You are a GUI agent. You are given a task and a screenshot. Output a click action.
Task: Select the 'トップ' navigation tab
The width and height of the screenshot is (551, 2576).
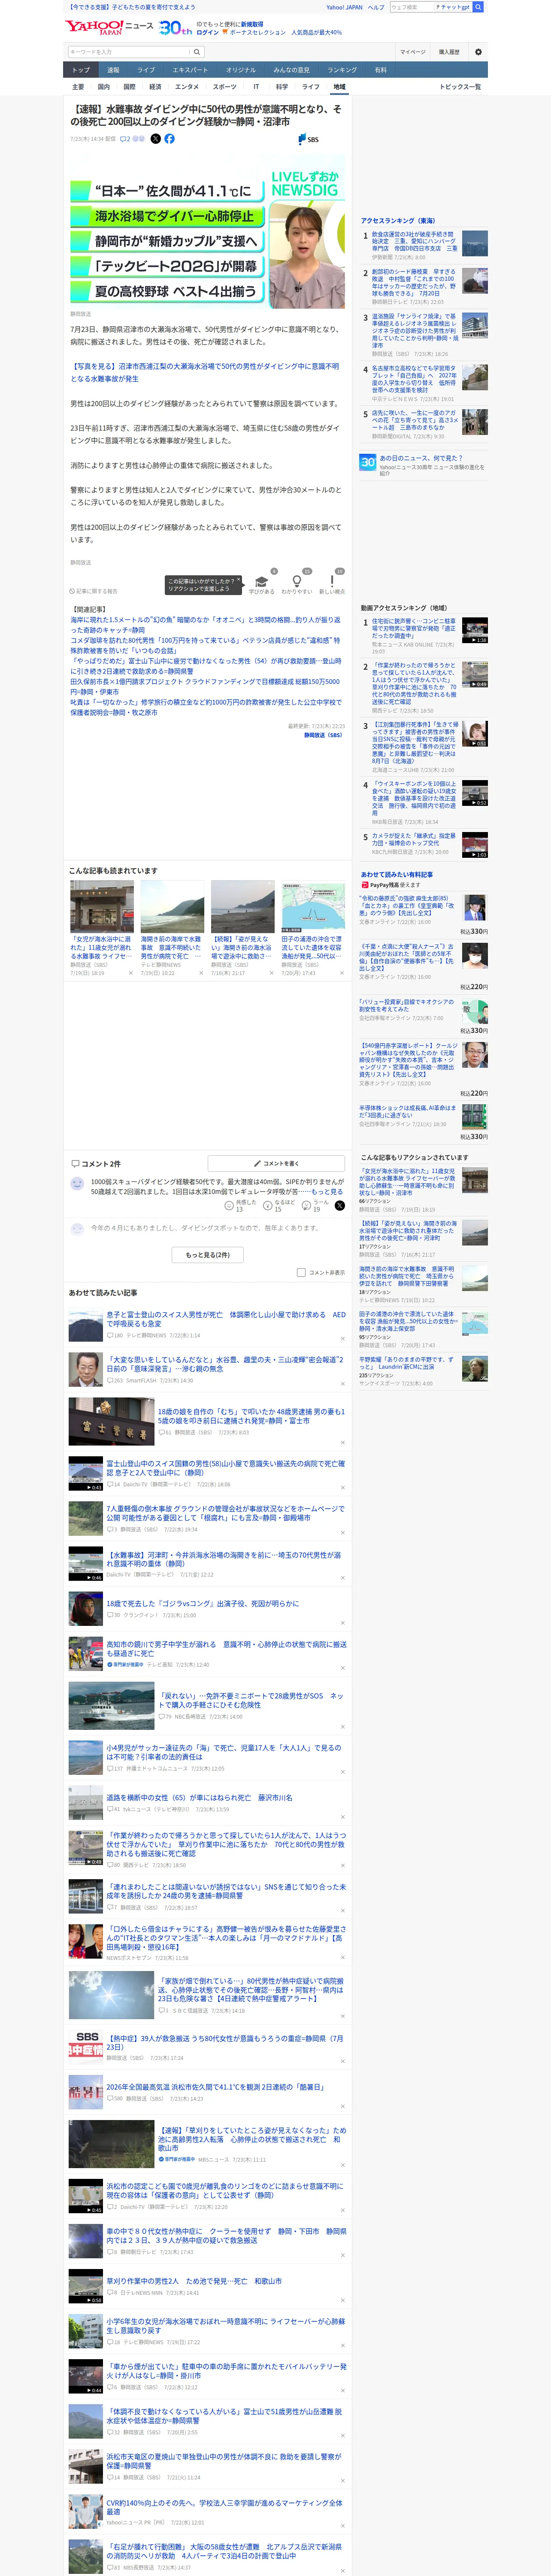point(81,70)
